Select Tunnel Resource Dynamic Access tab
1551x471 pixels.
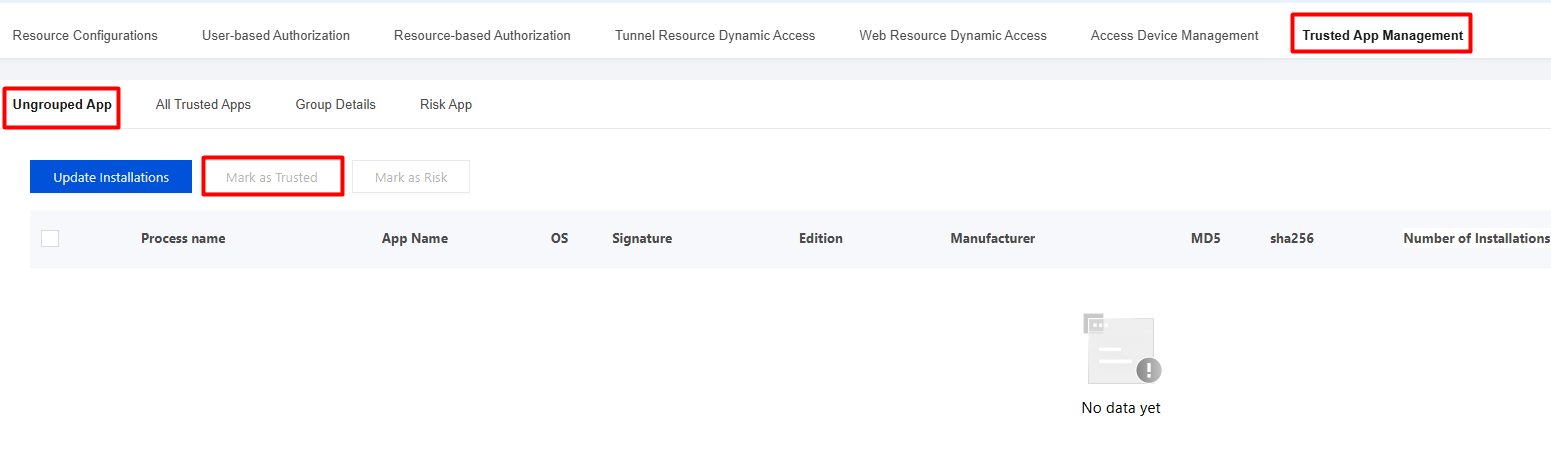click(715, 35)
